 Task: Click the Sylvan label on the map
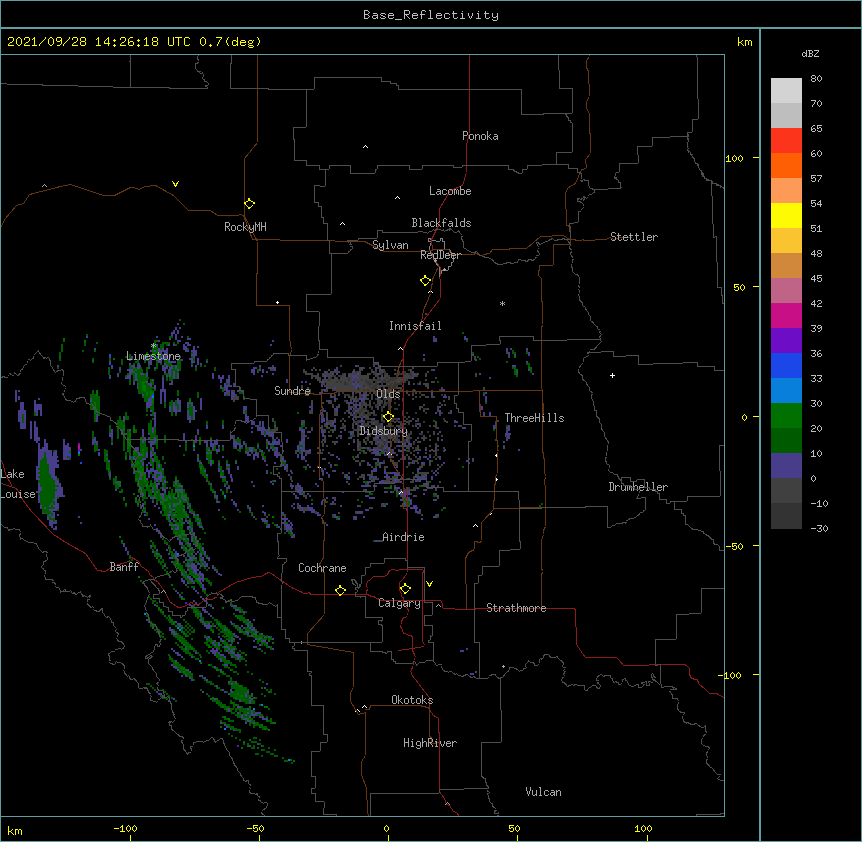click(x=390, y=245)
